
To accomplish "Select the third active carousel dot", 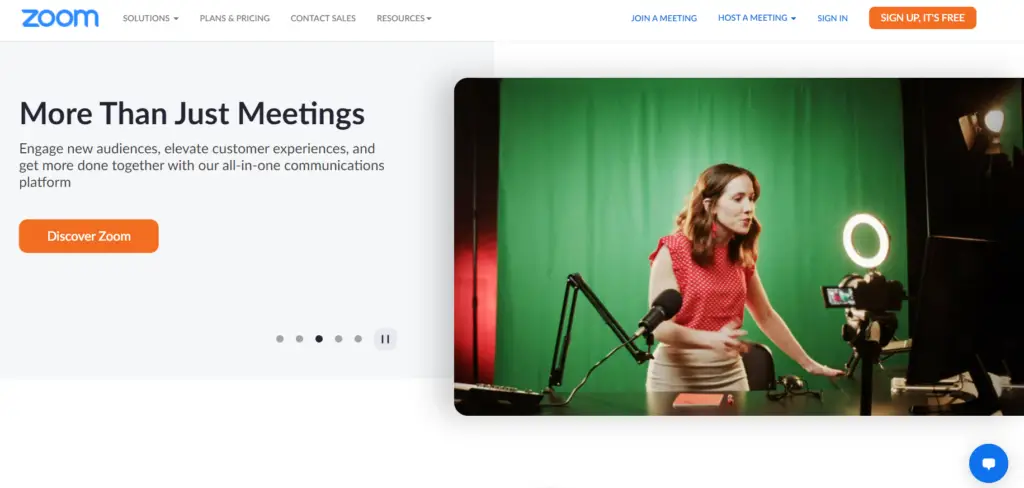I will (319, 339).
